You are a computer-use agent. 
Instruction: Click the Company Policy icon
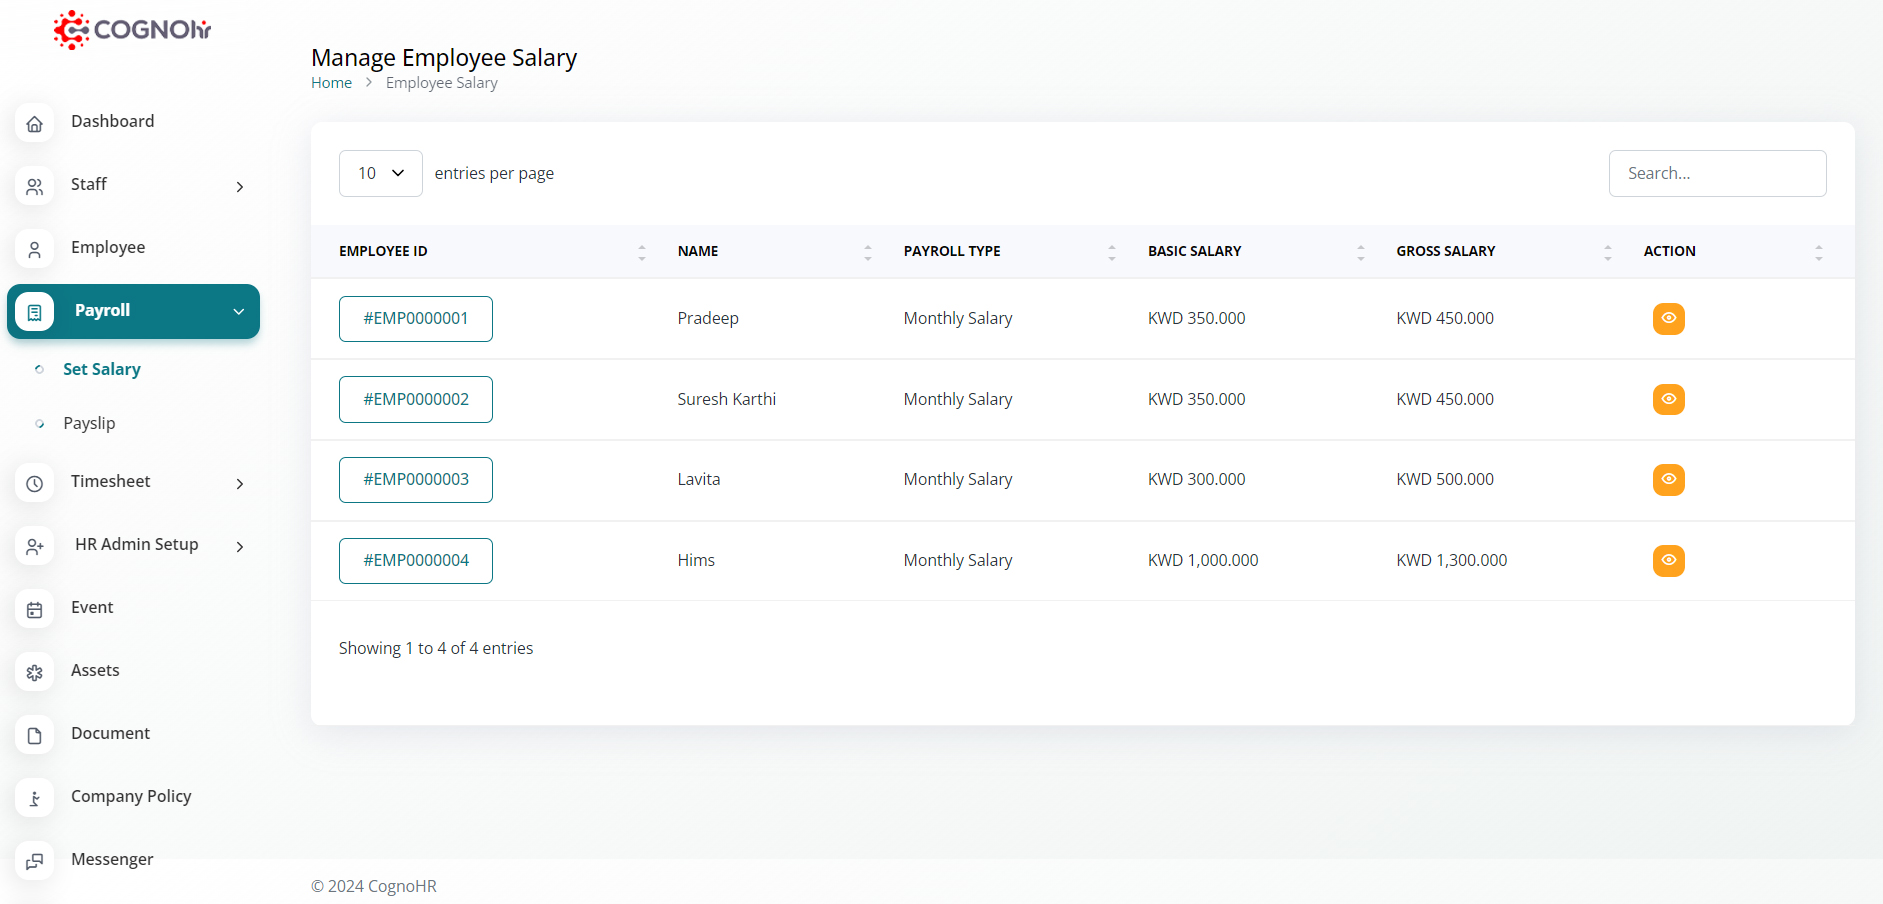(x=35, y=798)
